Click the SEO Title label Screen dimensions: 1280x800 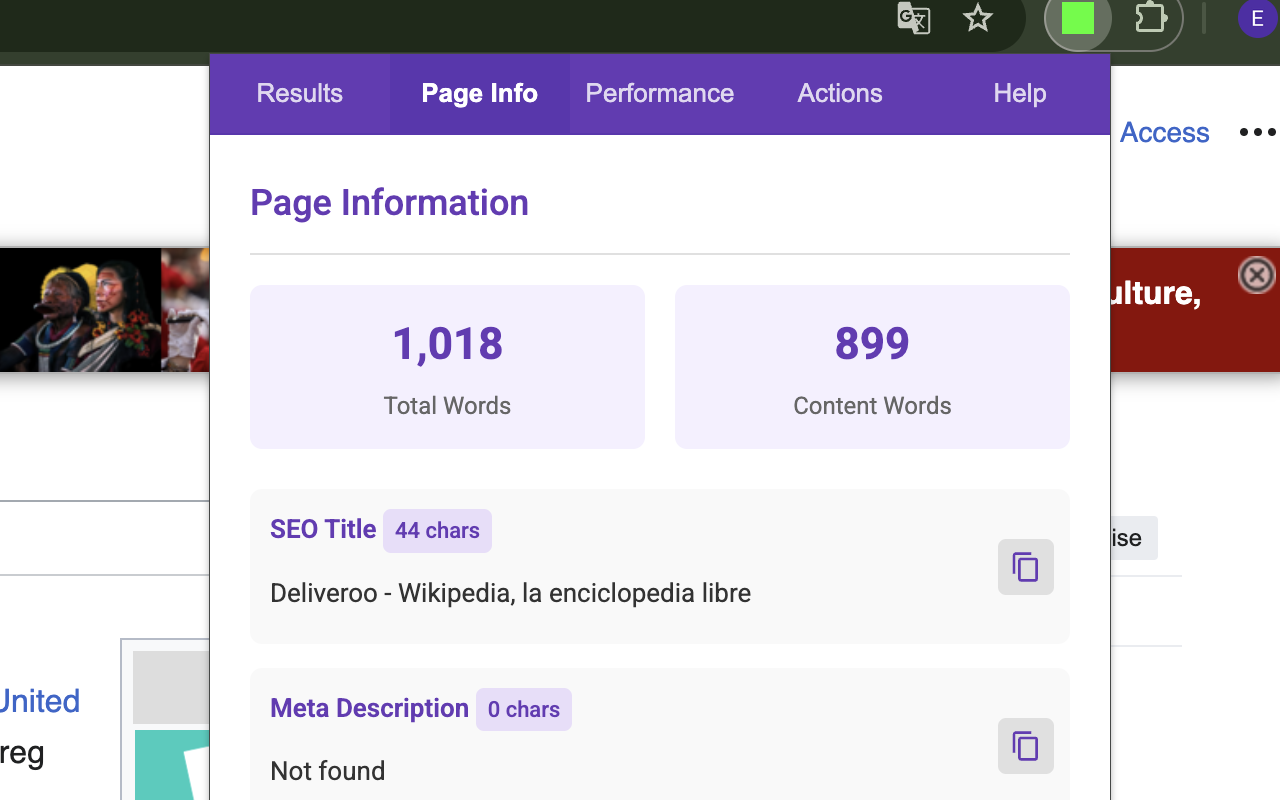(x=323, y=529)
